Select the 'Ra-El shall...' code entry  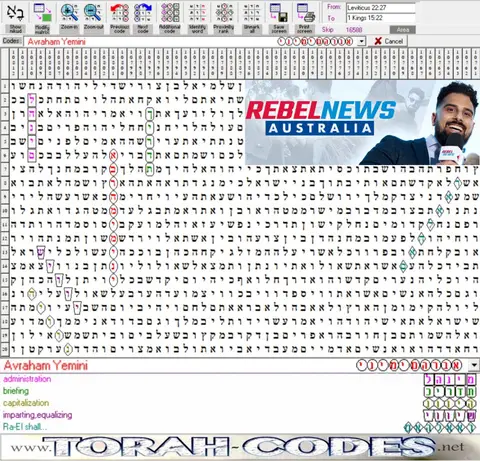coord(25,427)
